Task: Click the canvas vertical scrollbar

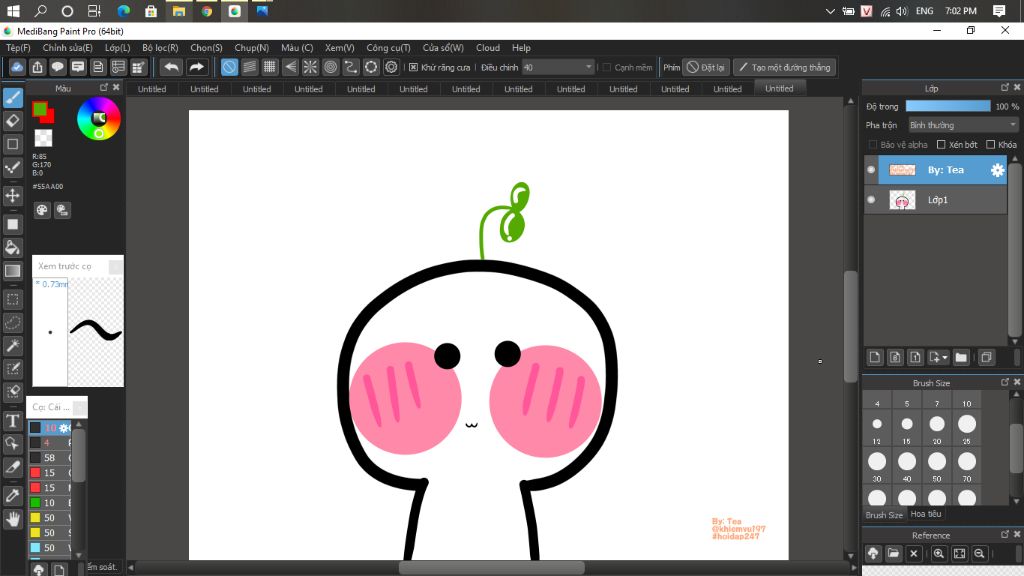Action: coord(850,327)
